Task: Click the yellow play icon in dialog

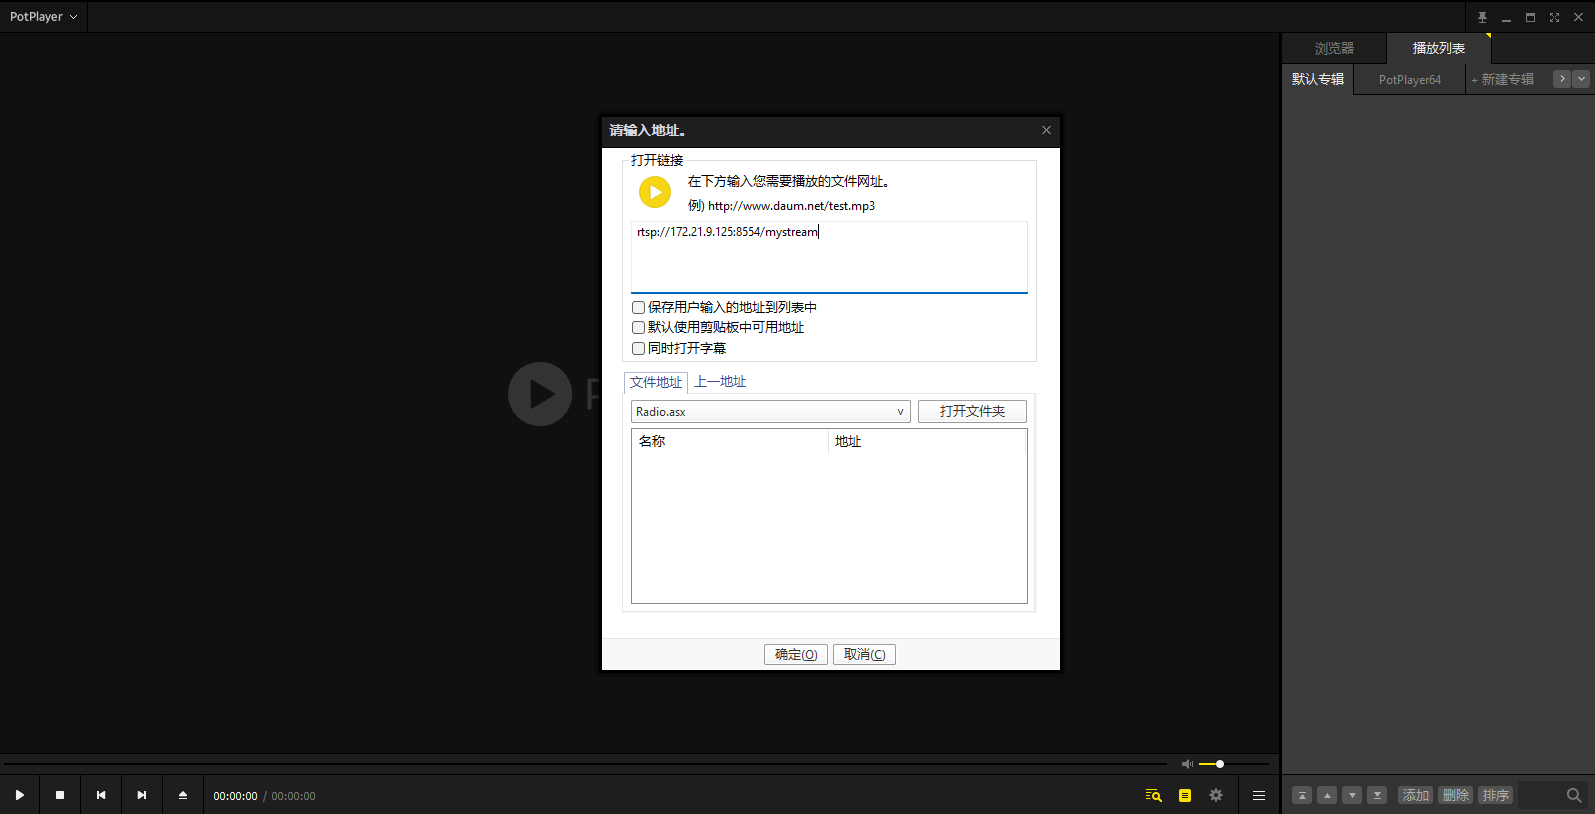Action: 655,192
